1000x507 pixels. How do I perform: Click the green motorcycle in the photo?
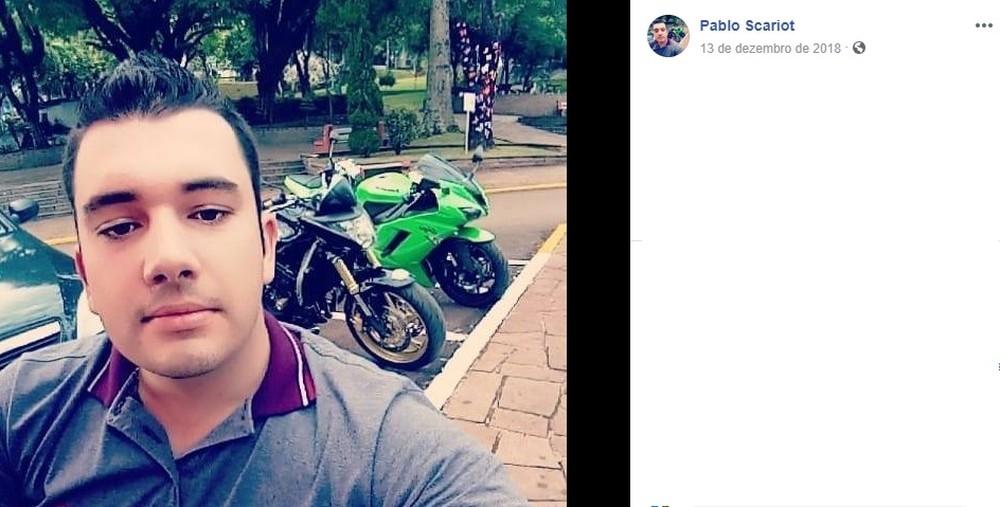(x=424, y=226)
